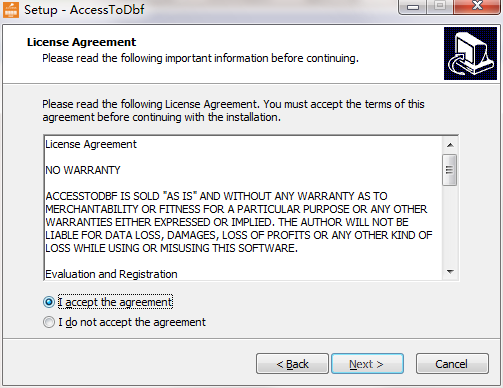Image resolution: width=503 pixels, height=388 pixels.
Task: Click the scrollbar track below the thumb
Action: (450, 225)
